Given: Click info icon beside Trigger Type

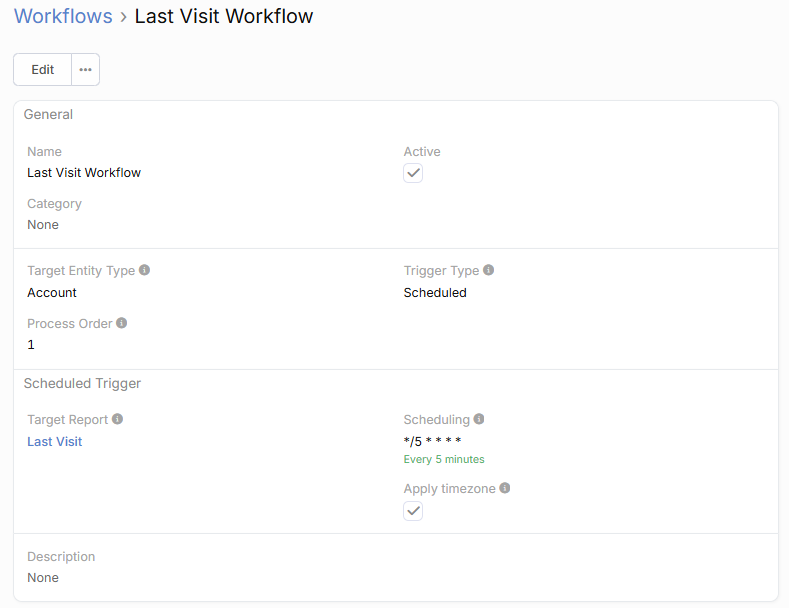Looking at the screenshot, I should click(x=488, y=270).
